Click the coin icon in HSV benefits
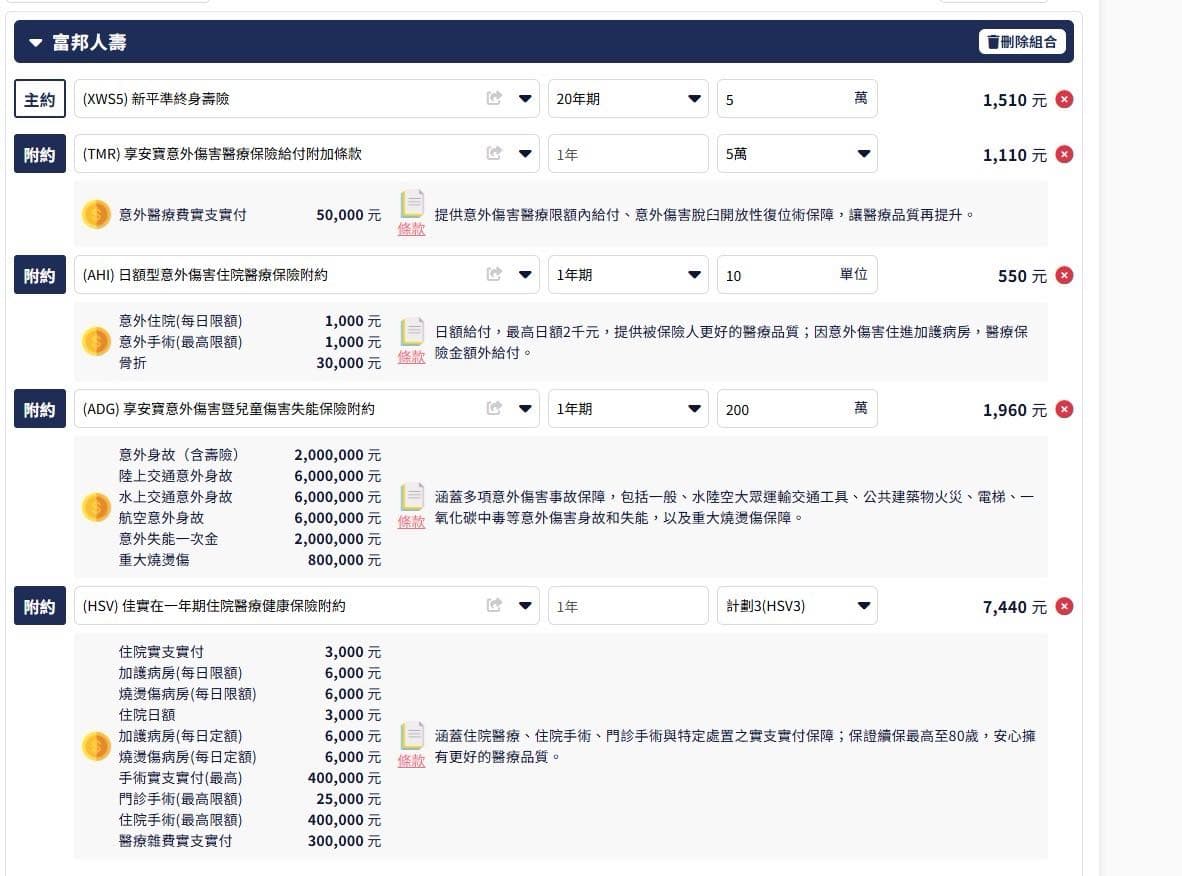This screenshot has height=876, width=1182. (96, 746)
